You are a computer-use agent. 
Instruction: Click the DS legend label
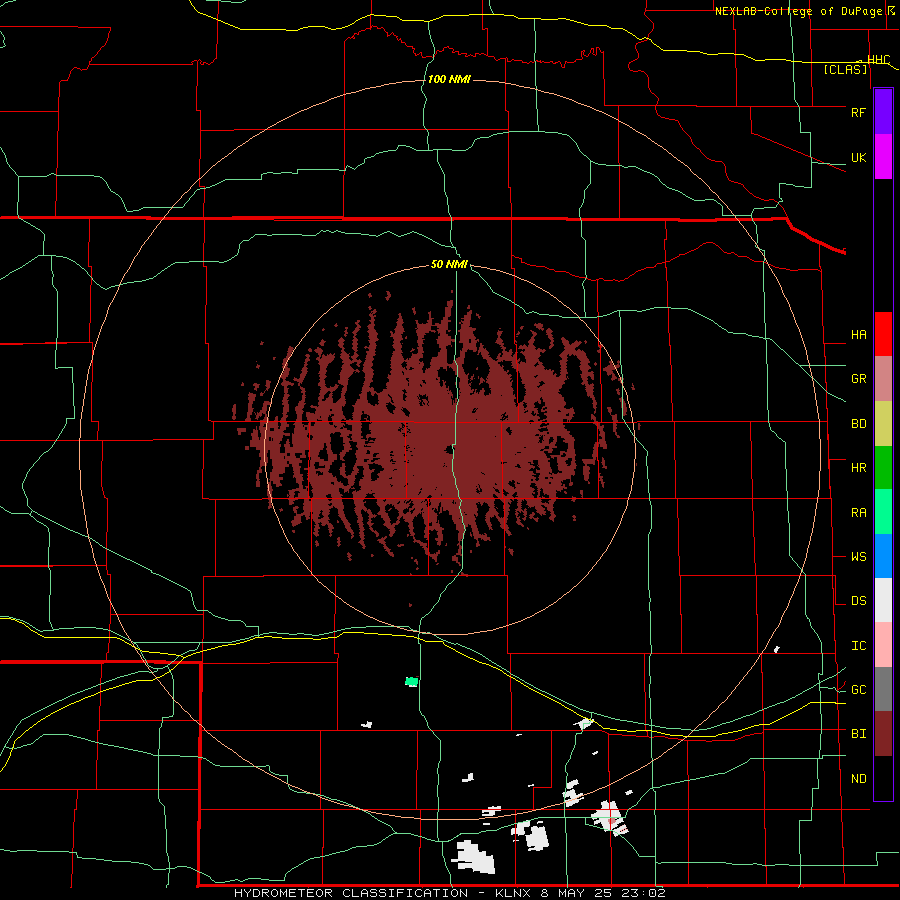(x=858, y=601)
